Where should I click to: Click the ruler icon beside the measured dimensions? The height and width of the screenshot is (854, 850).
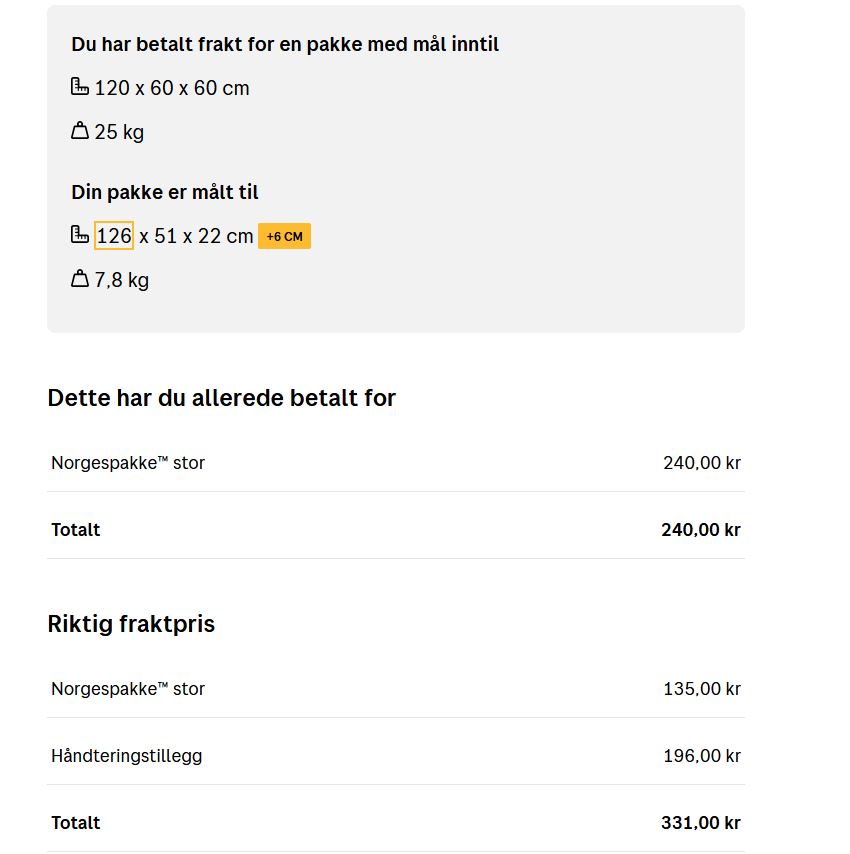pyautogui.click(x=80, y=235)
